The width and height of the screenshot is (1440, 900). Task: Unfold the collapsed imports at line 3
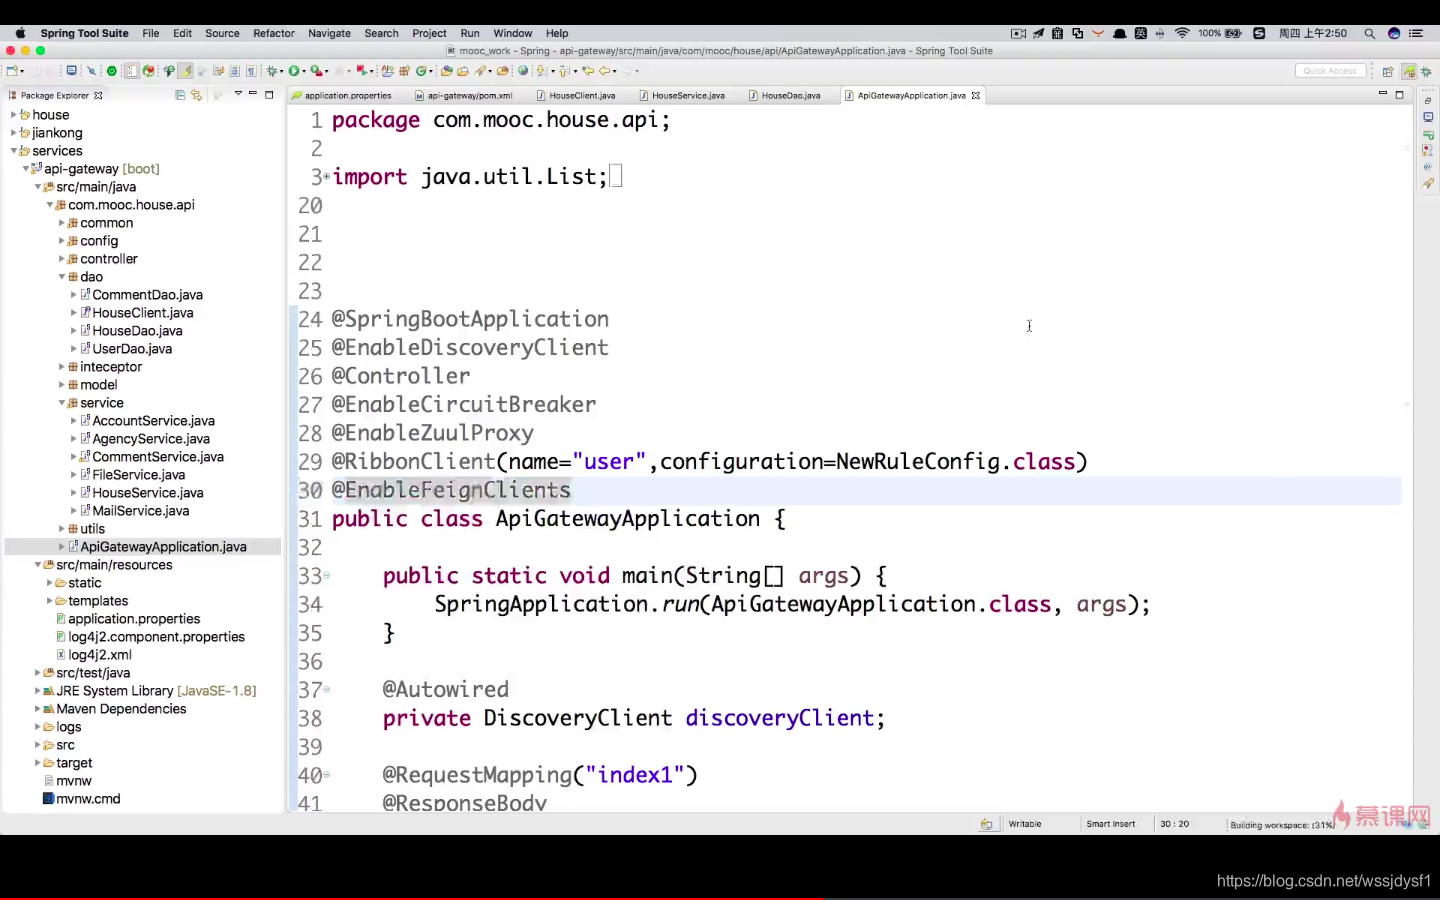click(x=327, y=177)
